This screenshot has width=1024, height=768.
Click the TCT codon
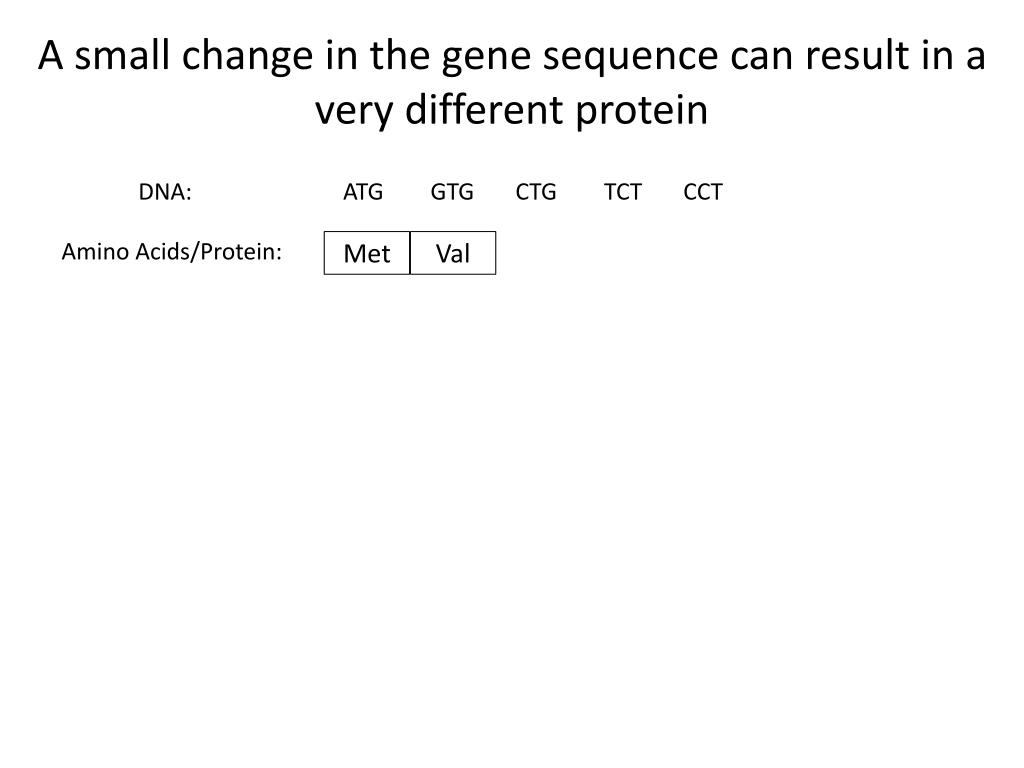pos(622,192)
